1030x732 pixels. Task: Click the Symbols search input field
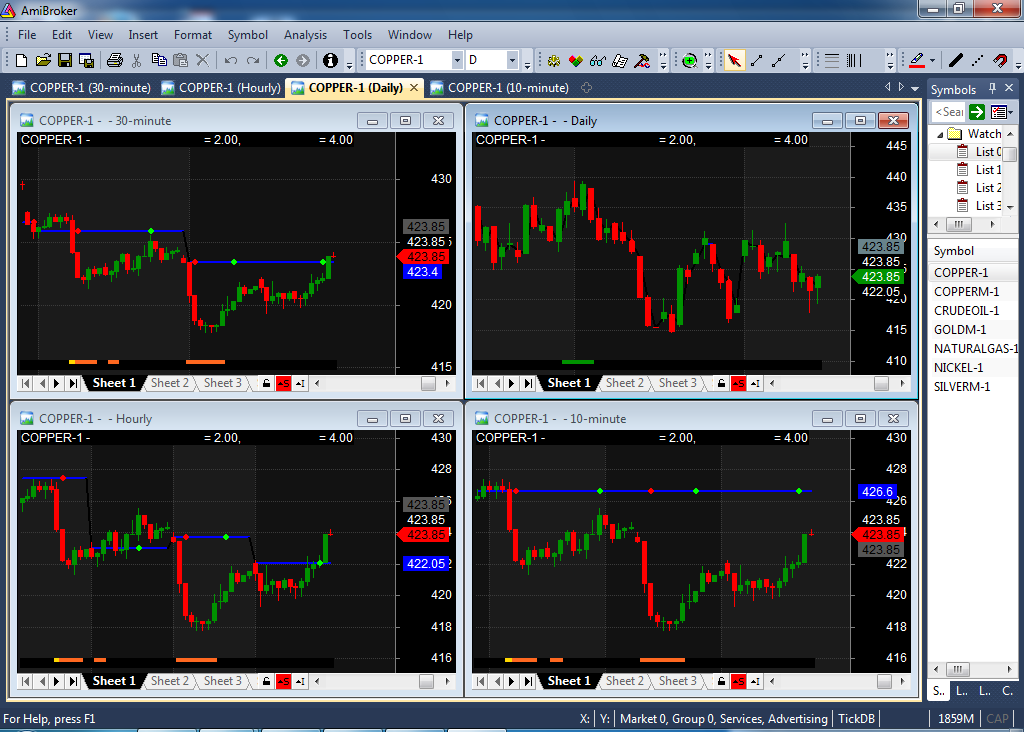click(x=949, y=112)
